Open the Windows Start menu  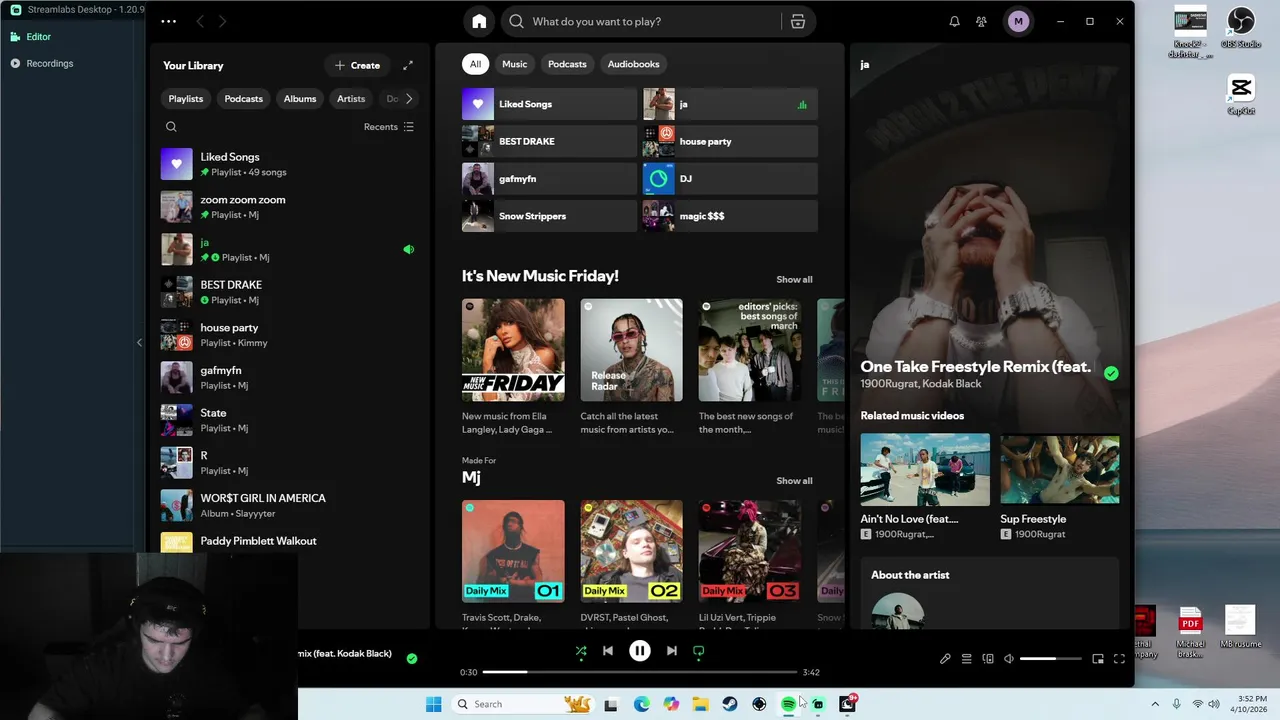pos(433,704)
